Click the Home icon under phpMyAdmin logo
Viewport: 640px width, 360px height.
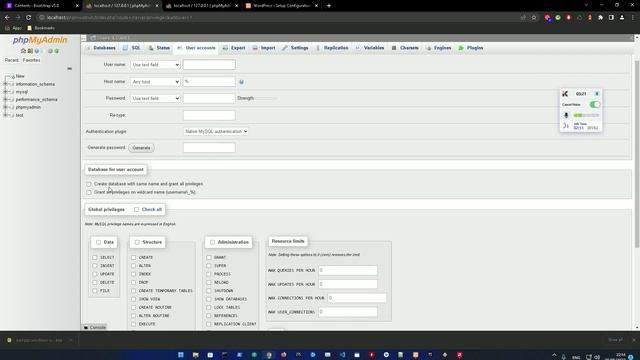tap(23, 51)
